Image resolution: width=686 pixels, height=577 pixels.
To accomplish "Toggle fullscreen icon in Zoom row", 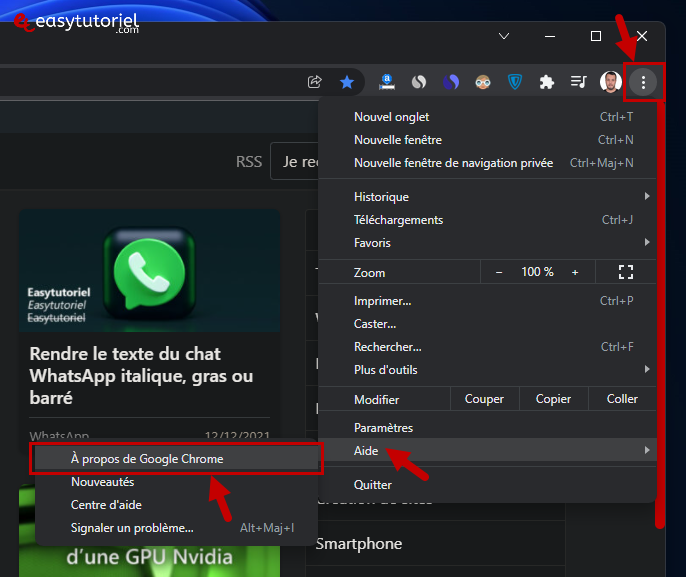I will [626, 272].
